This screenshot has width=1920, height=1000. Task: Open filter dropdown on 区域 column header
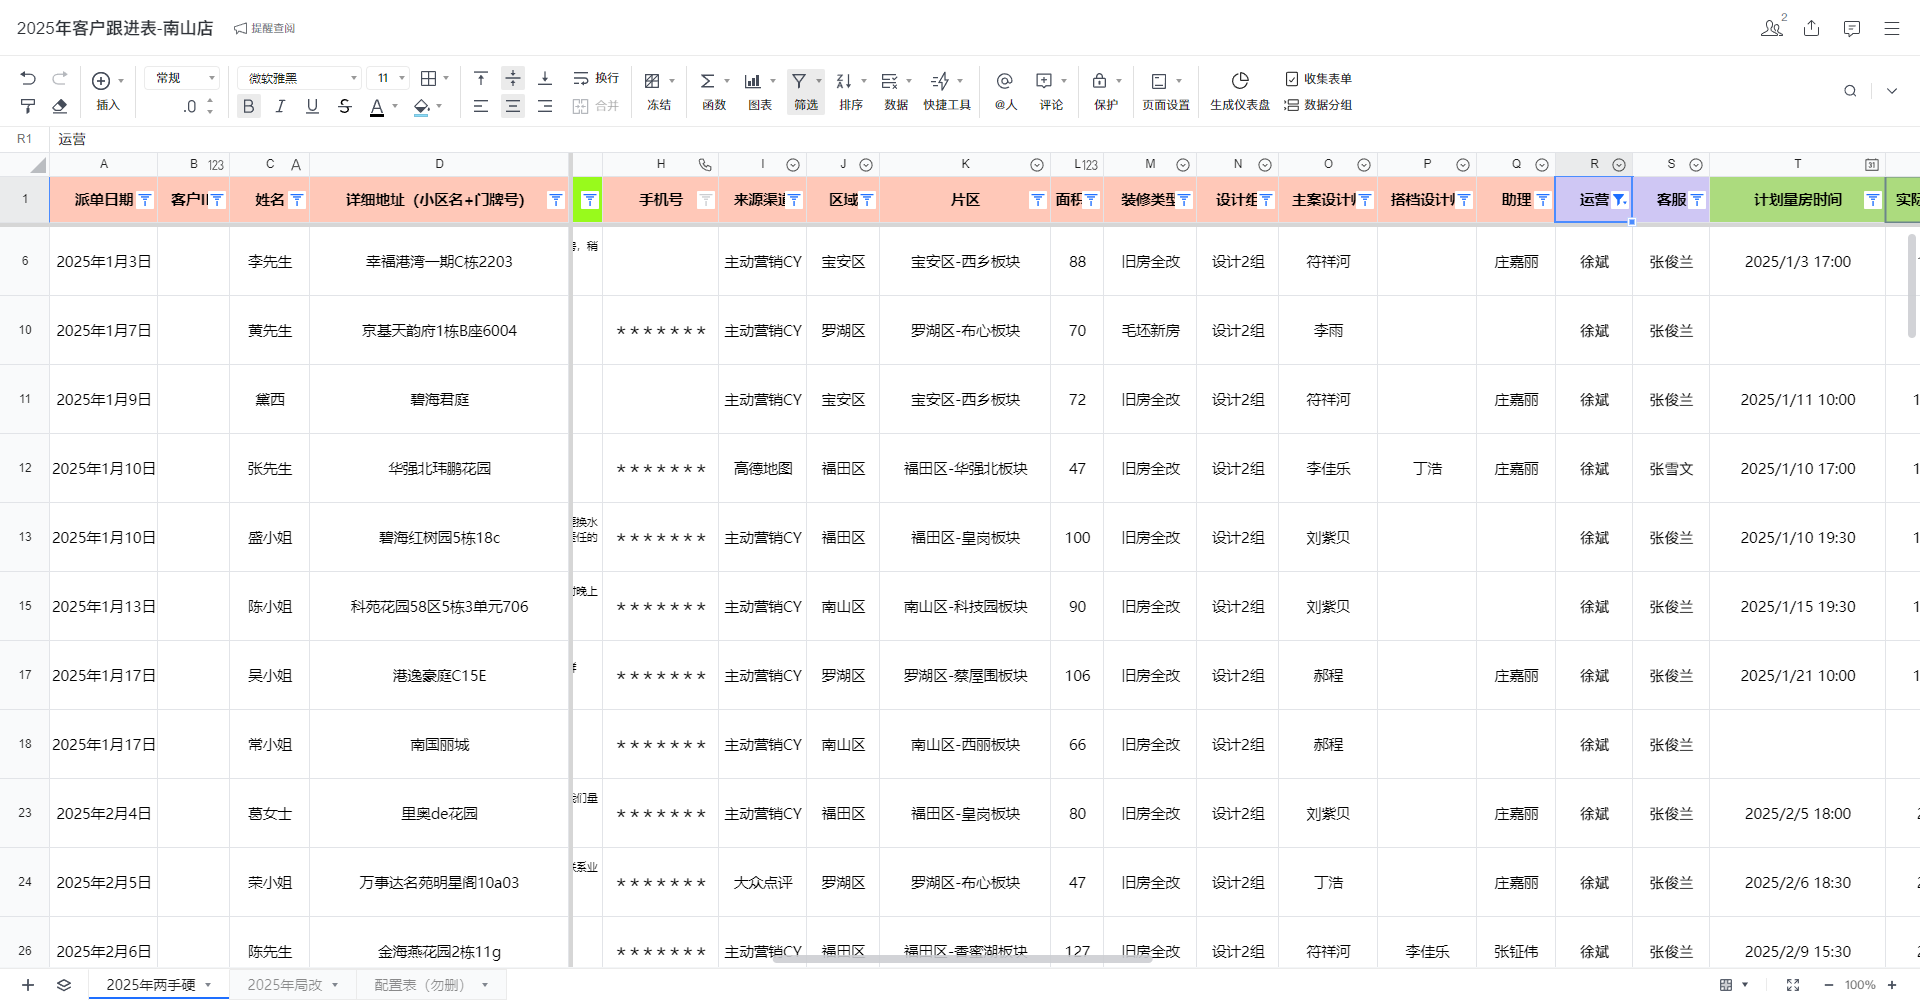(867, 200)
